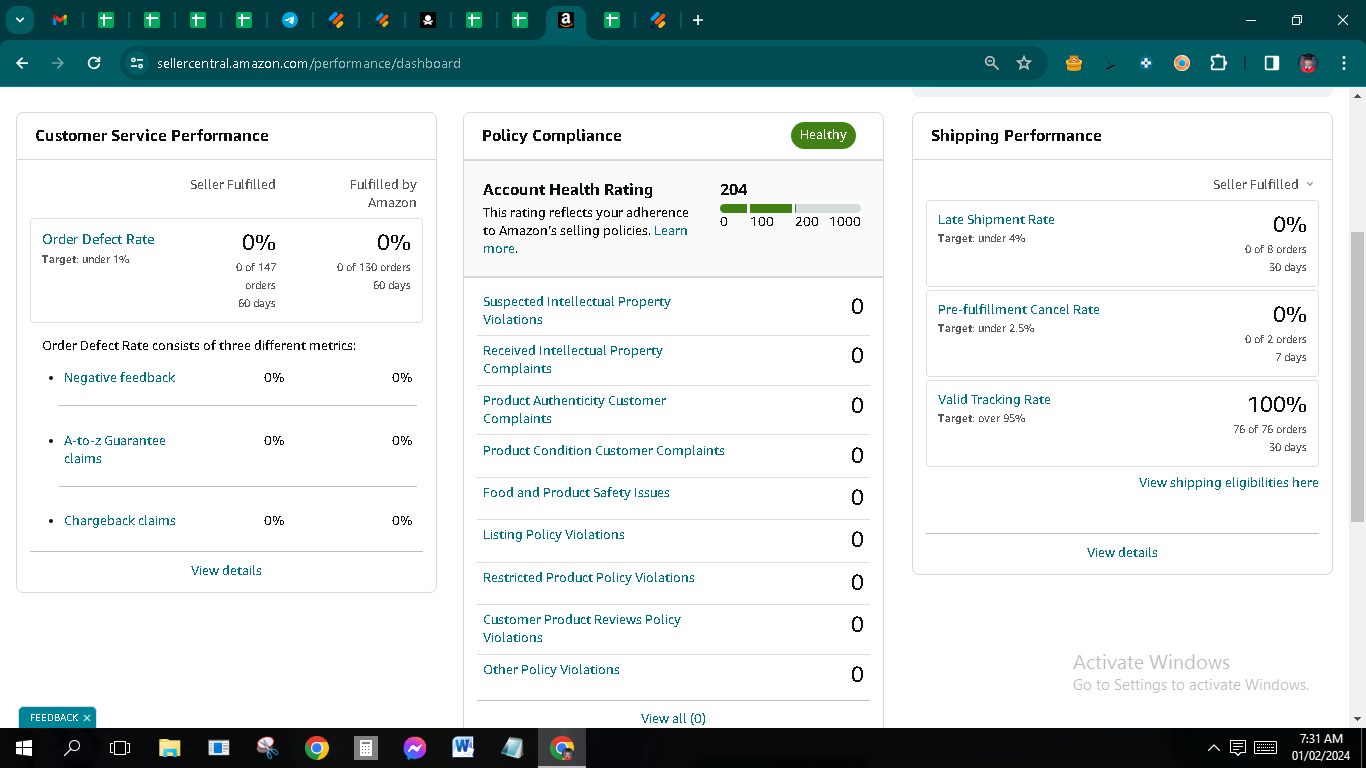Viewport: 1366px width, 768px height.
Task: Open the Windows Start menu
Action: (24, 748)
